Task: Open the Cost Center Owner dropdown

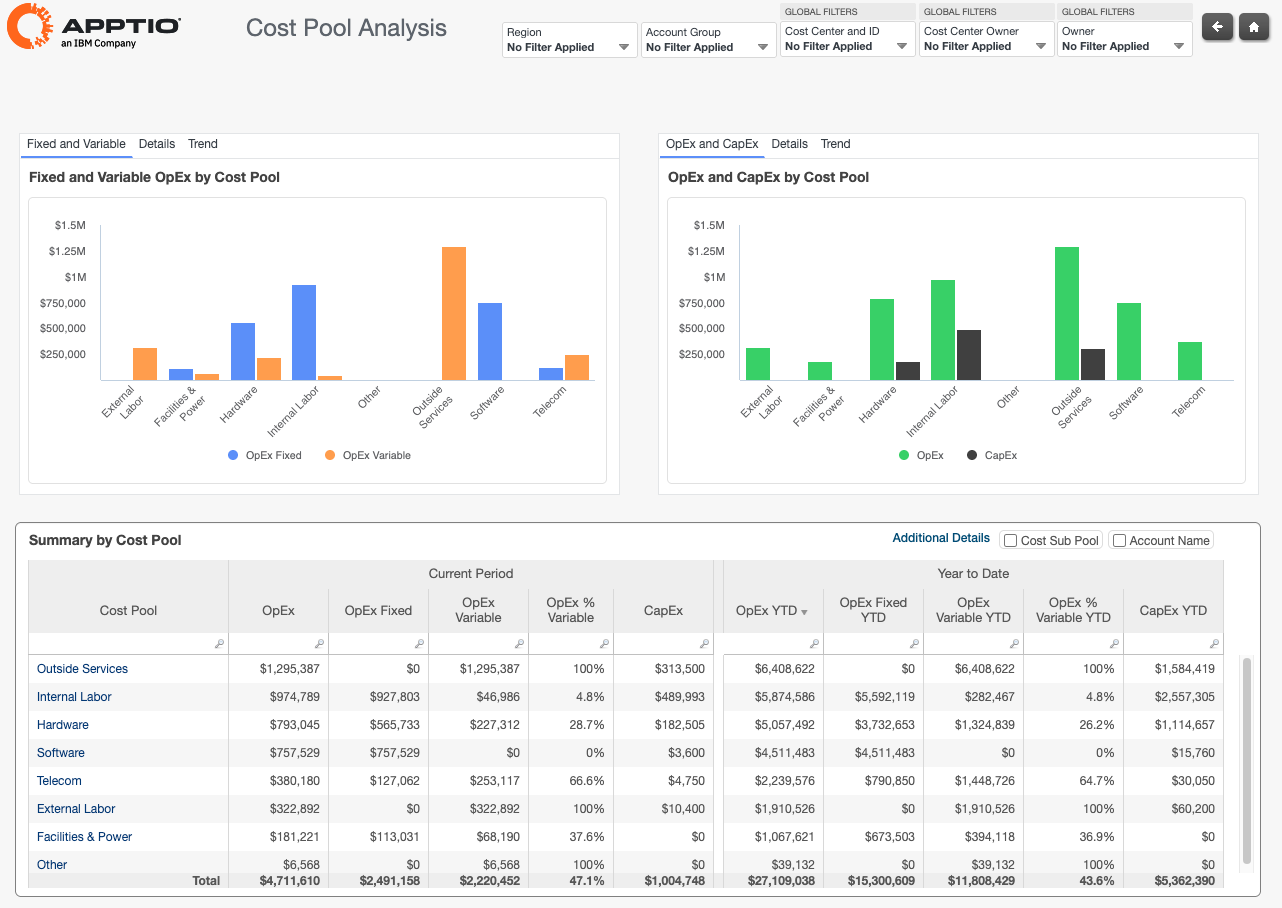Action: (x=986, y=40)
